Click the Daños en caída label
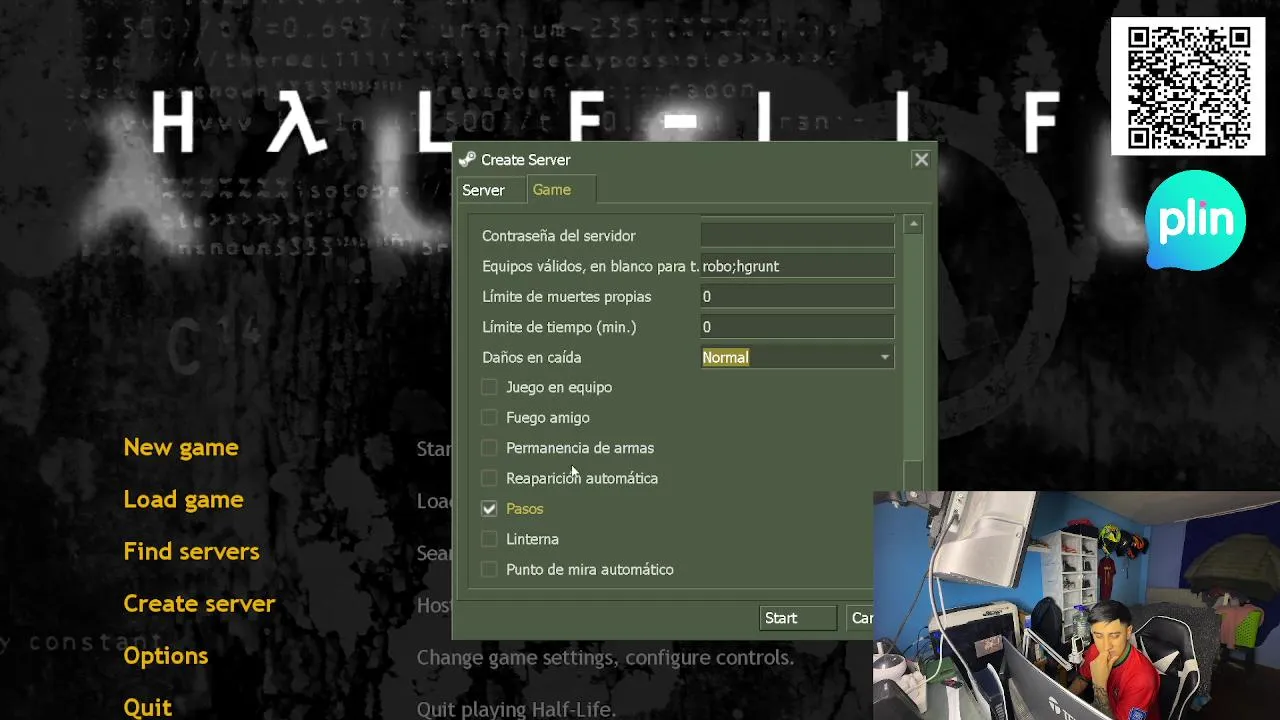This screenshot has width=1280, height=720. tap(531, 357)
